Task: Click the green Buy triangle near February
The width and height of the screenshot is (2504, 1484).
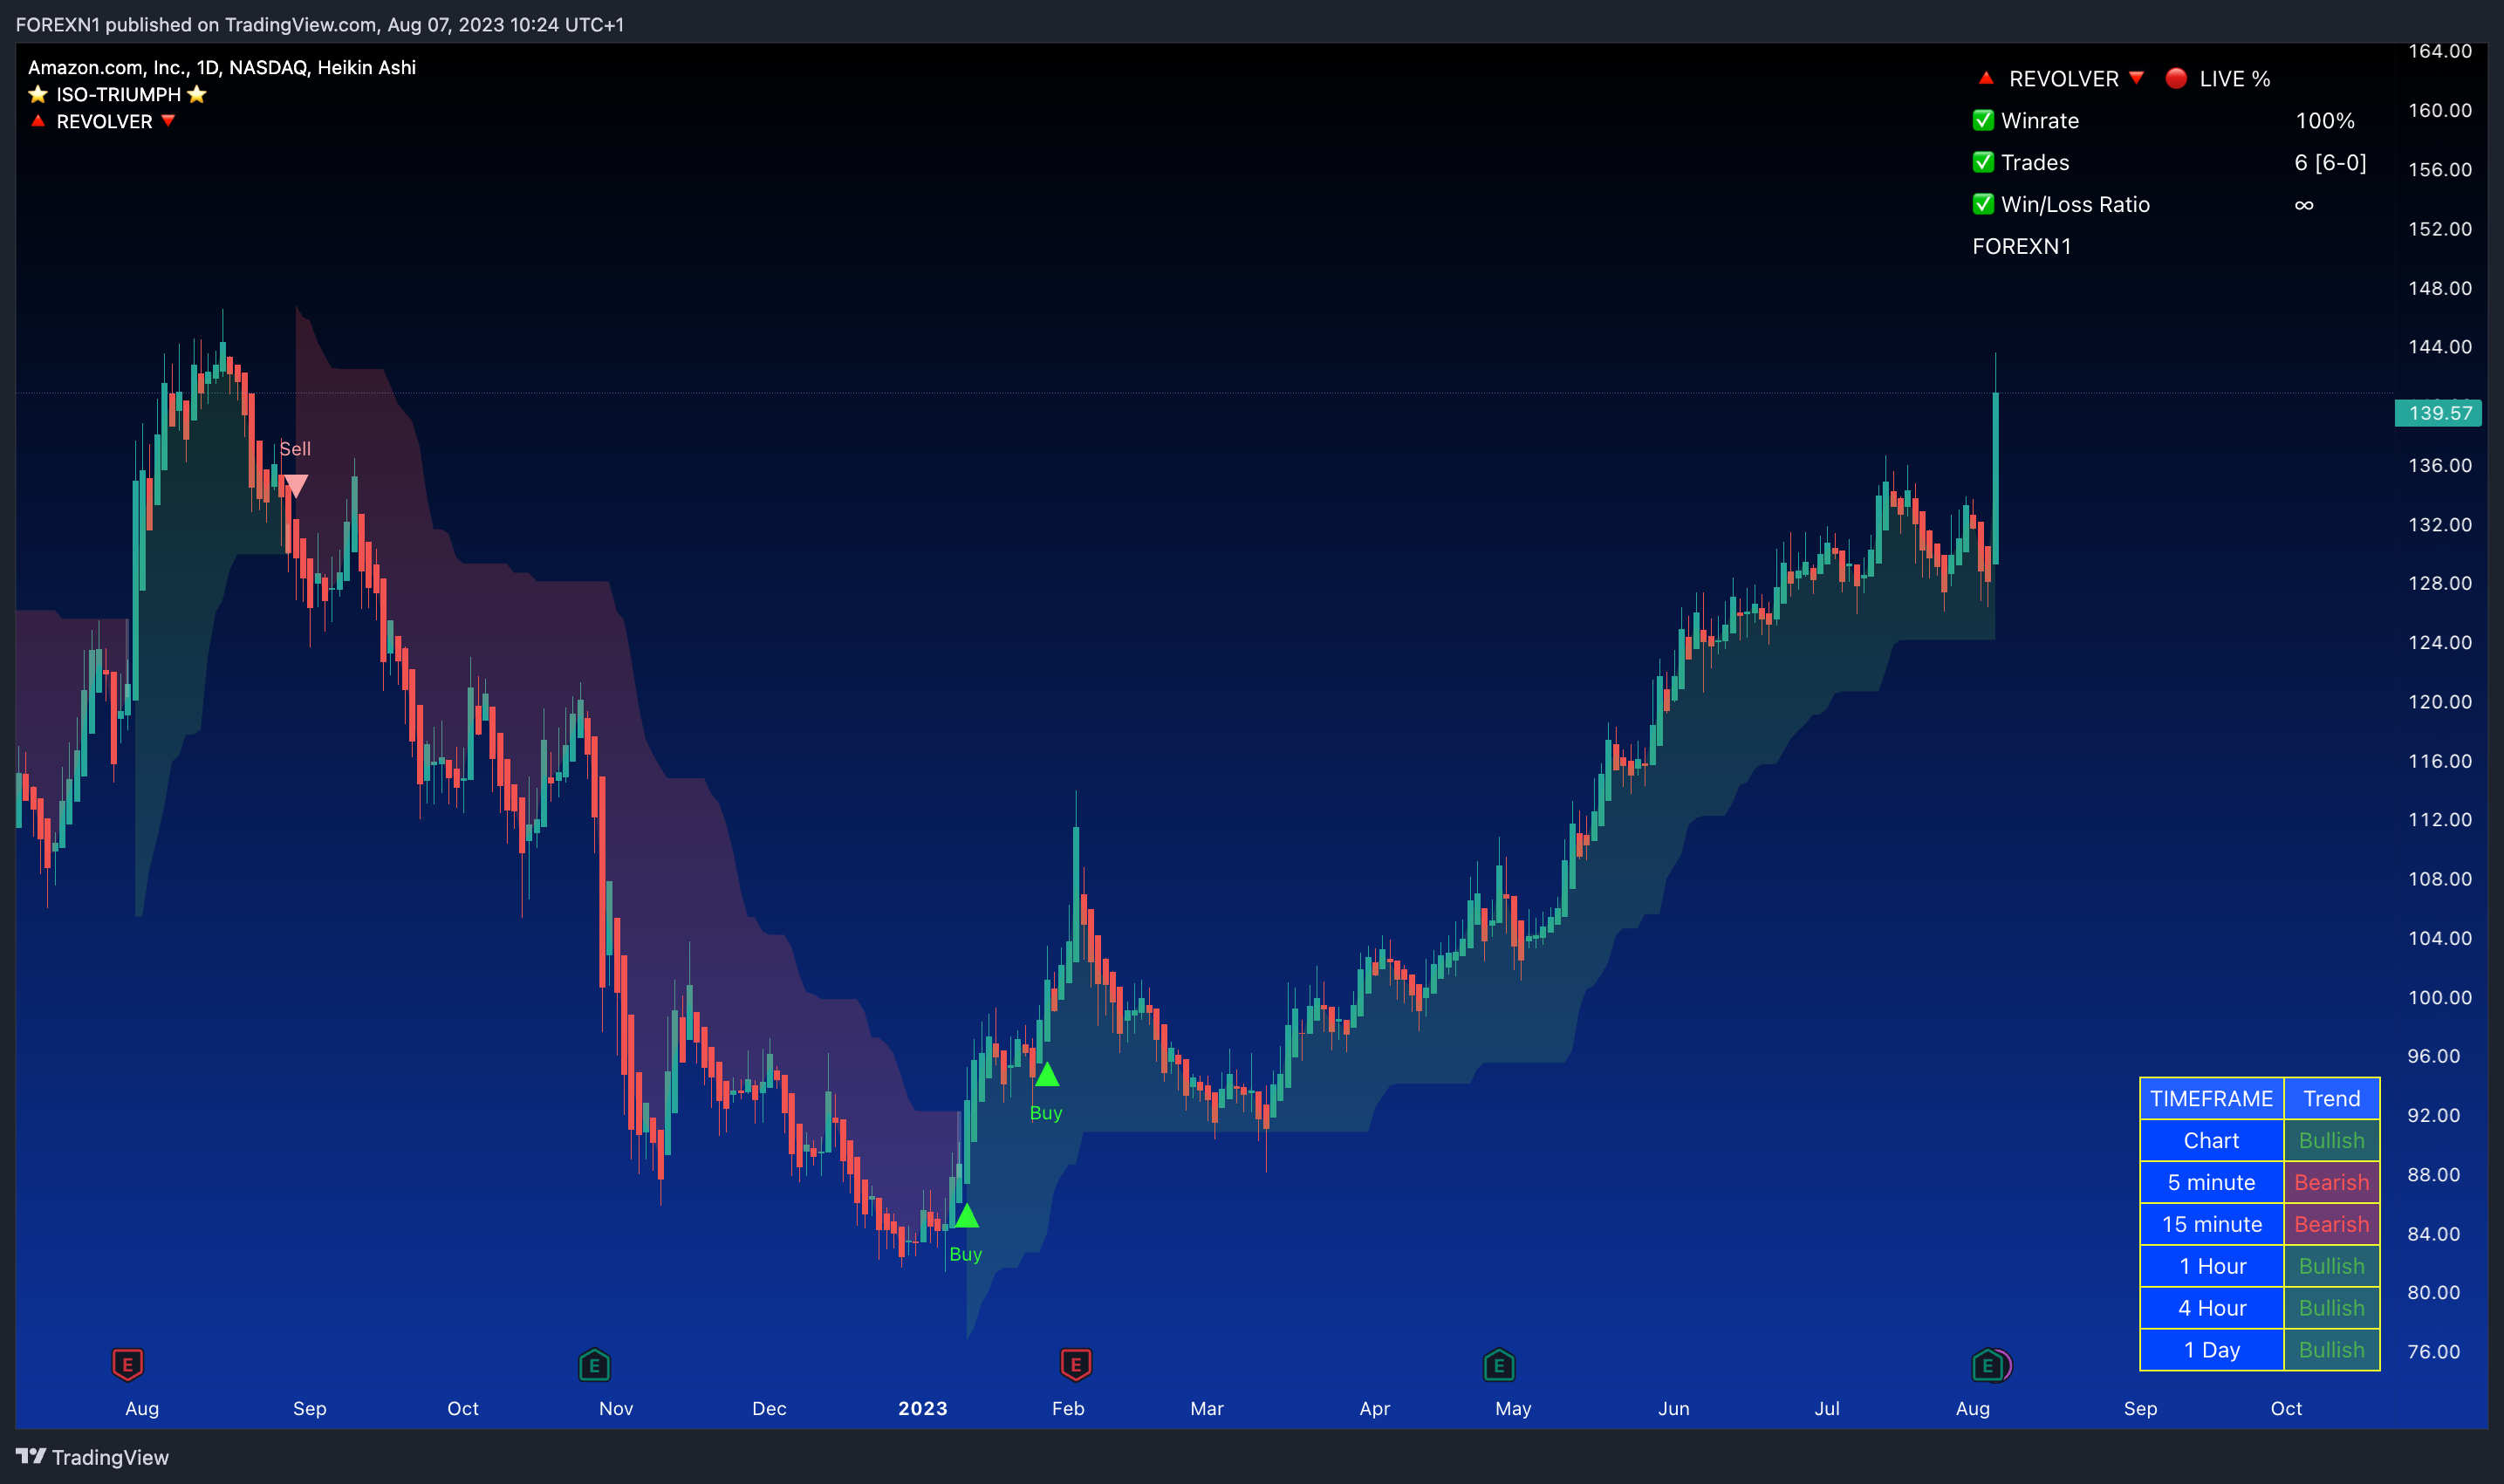Action: (1046, 1075)
